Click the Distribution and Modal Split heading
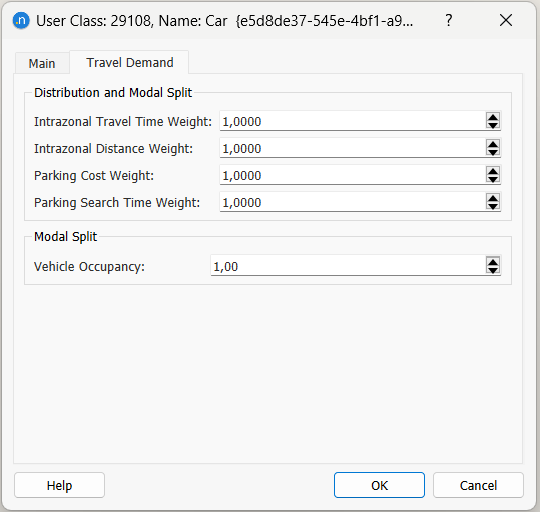This screenshot has width=540, height=512. pos(113,93)
